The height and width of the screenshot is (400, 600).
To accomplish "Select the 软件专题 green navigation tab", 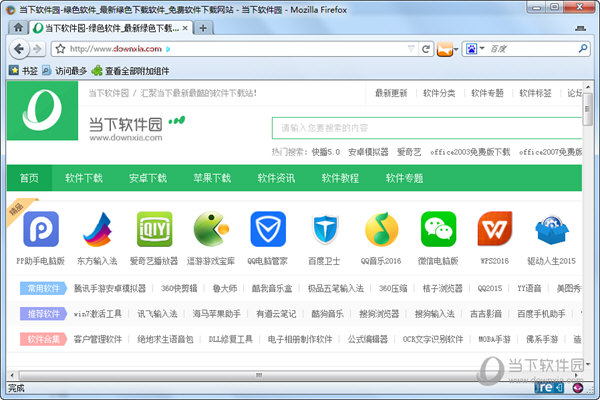I will pos(404,178).
